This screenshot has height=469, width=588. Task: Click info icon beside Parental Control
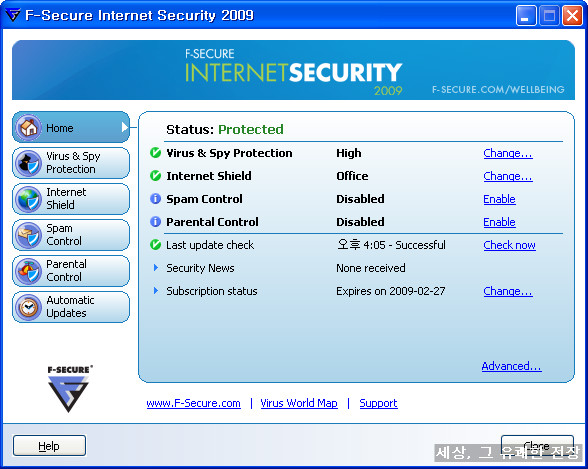coord(155,222)
